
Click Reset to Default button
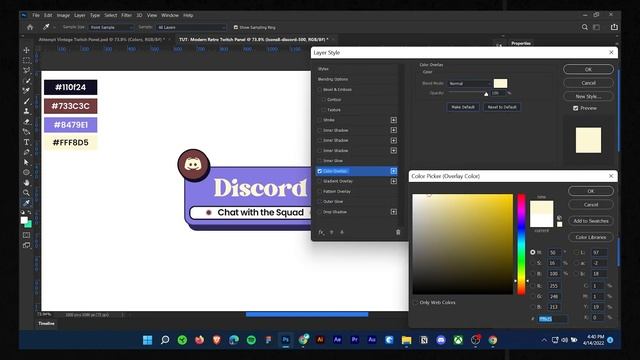[x=502, y=107]
